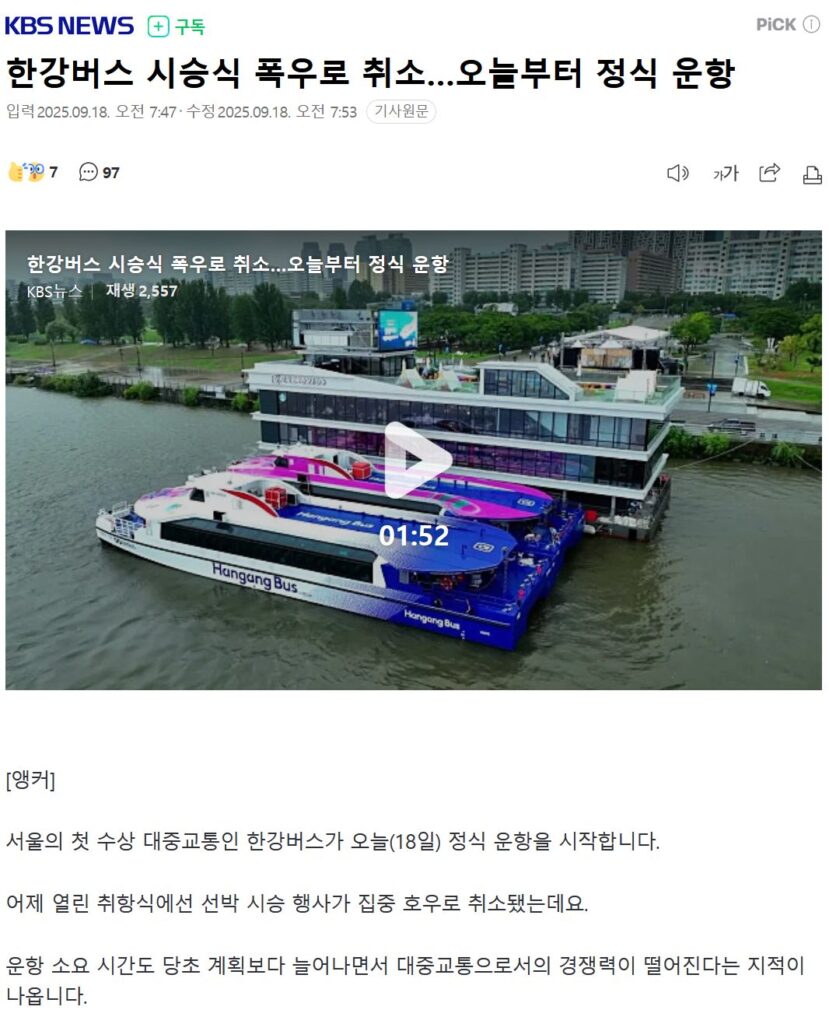Click the KBS뉴스 channel label in video
The width and height of the screenshot is (829, 1024).
click(x=55, y=291)
